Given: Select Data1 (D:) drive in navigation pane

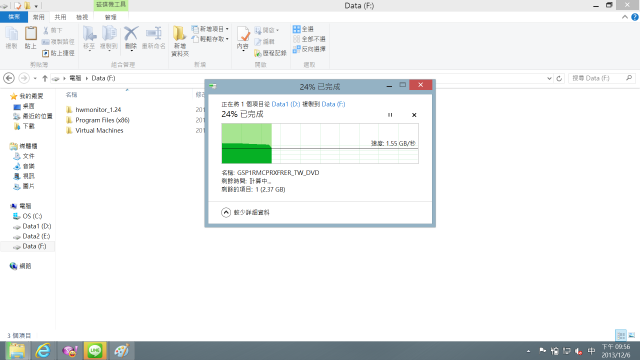Looking at the screenshot, I should tap(32, 226).
